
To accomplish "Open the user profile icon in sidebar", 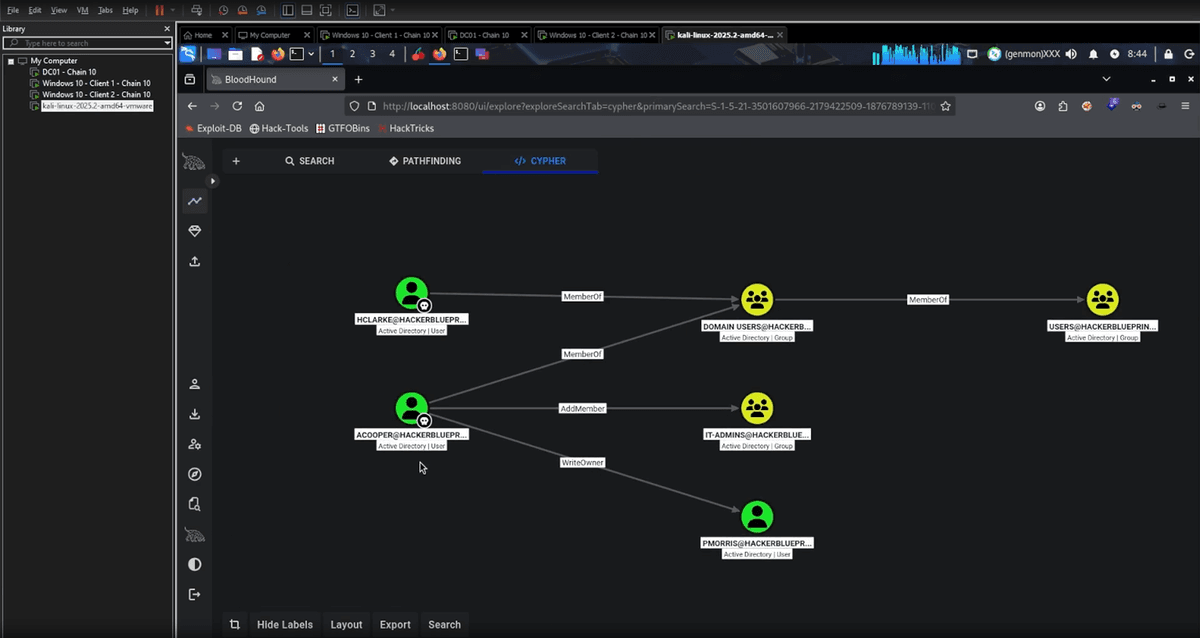I will point(195,384).
